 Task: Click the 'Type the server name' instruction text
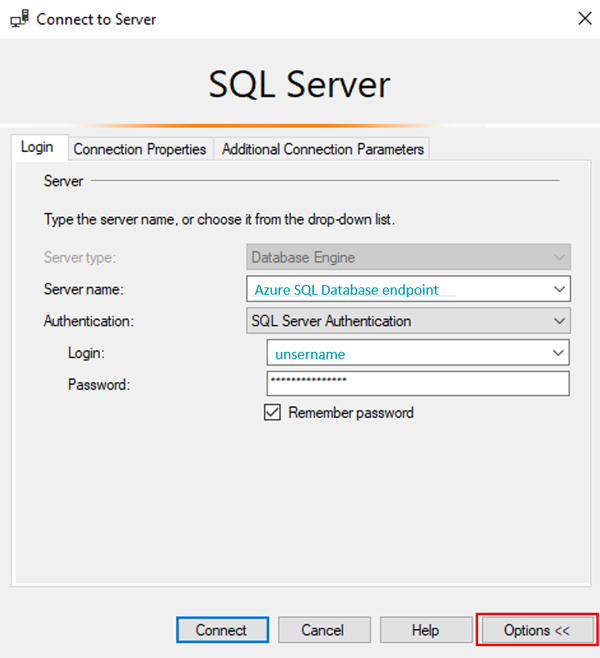[219, 219]
